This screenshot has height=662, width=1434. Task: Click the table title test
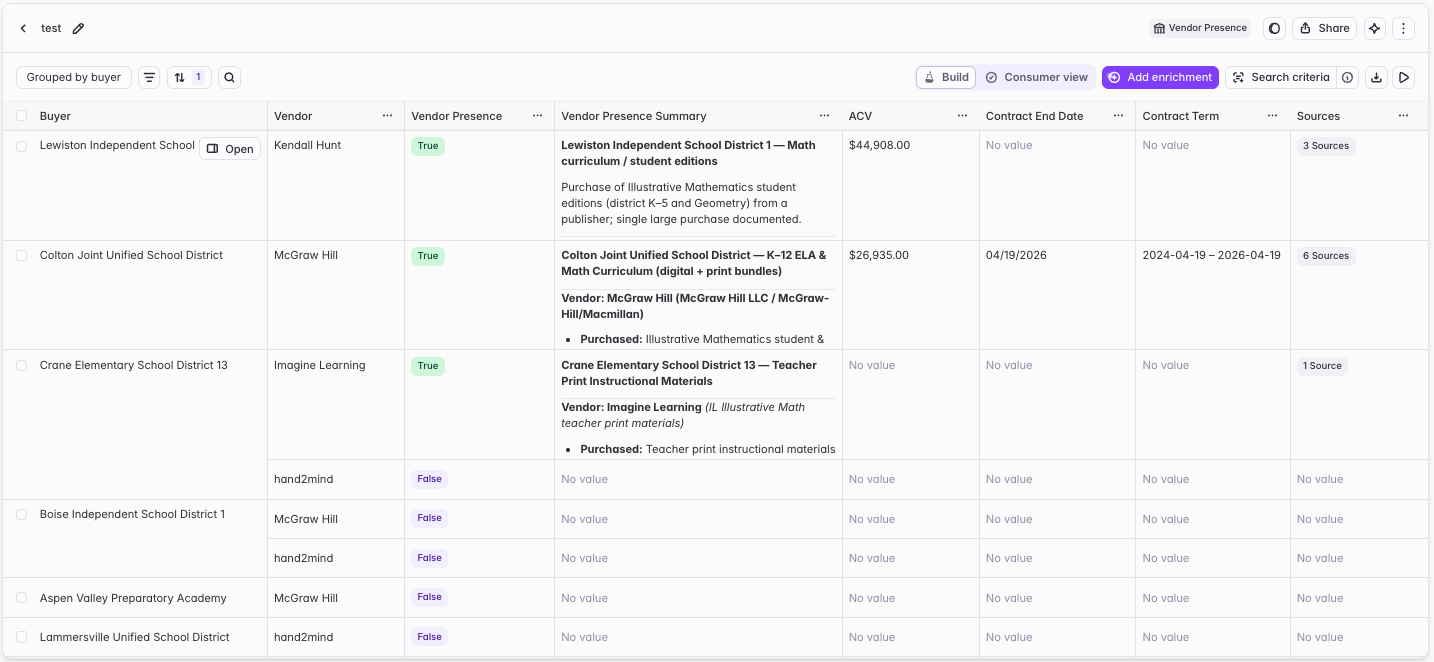(51, 28)
